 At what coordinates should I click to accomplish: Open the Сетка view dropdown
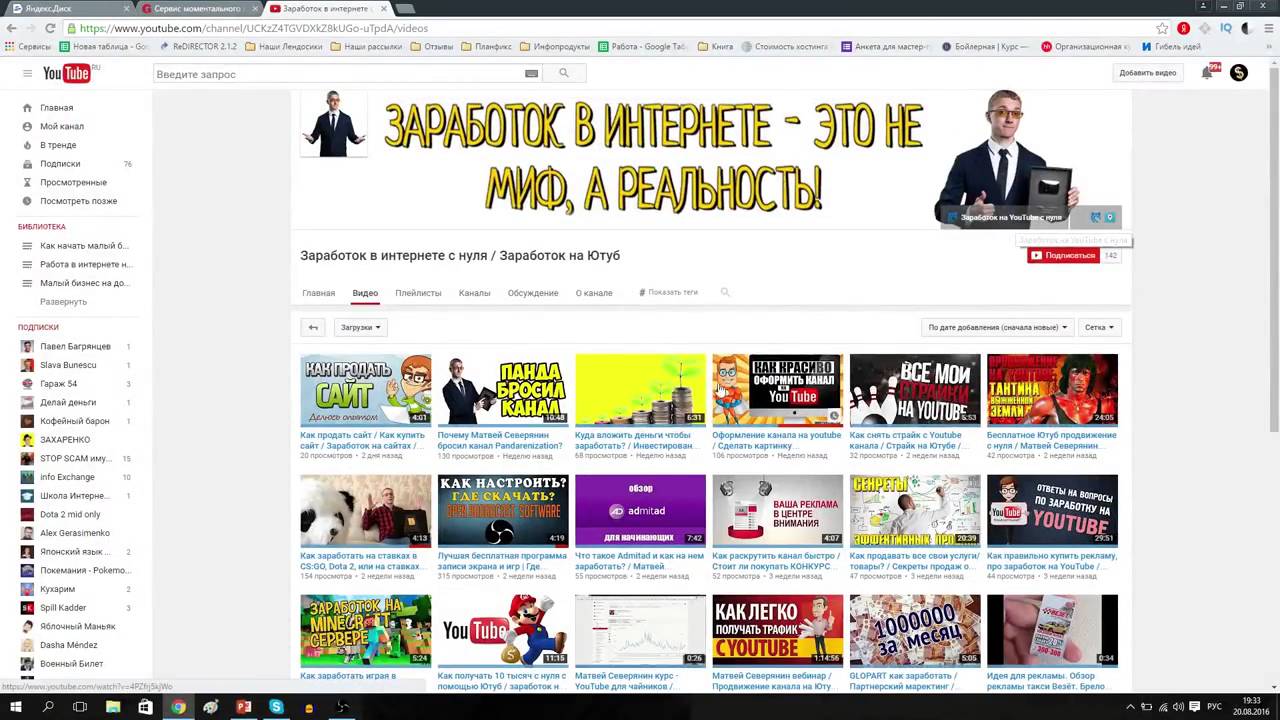coord(1099,327)
